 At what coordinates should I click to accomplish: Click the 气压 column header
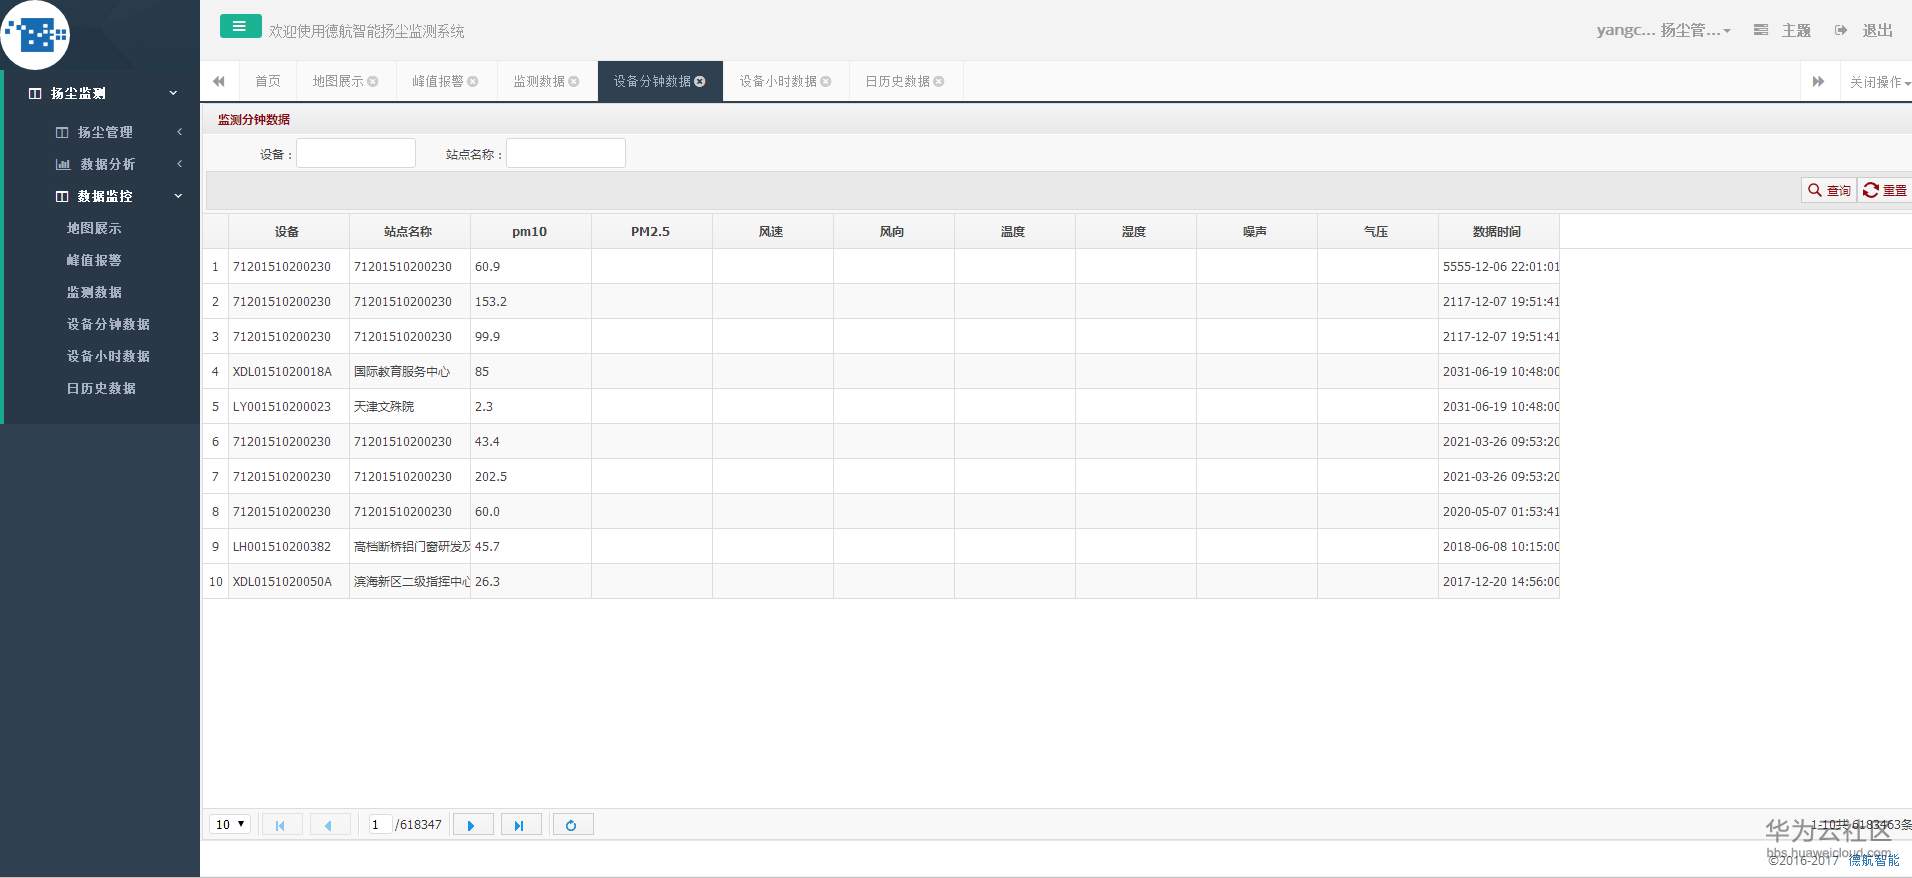[x=1377, y=231]
